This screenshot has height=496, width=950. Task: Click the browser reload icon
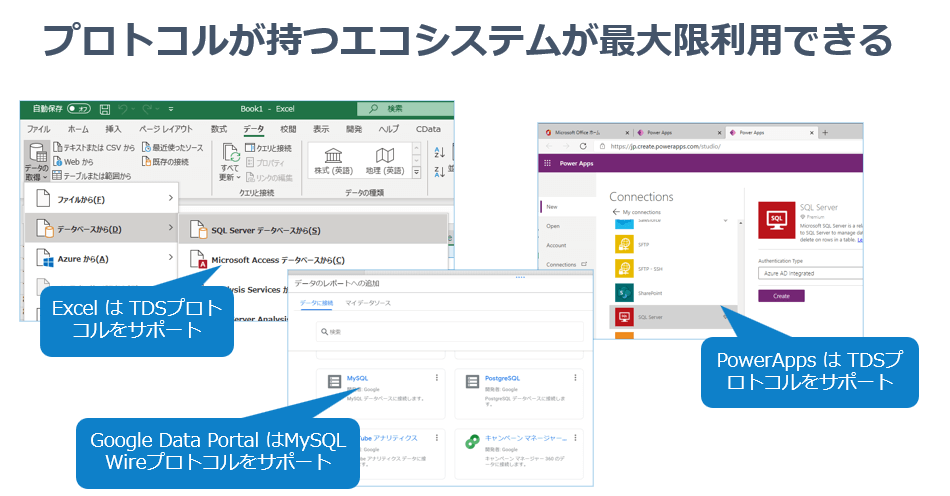[x=583, y=146]
